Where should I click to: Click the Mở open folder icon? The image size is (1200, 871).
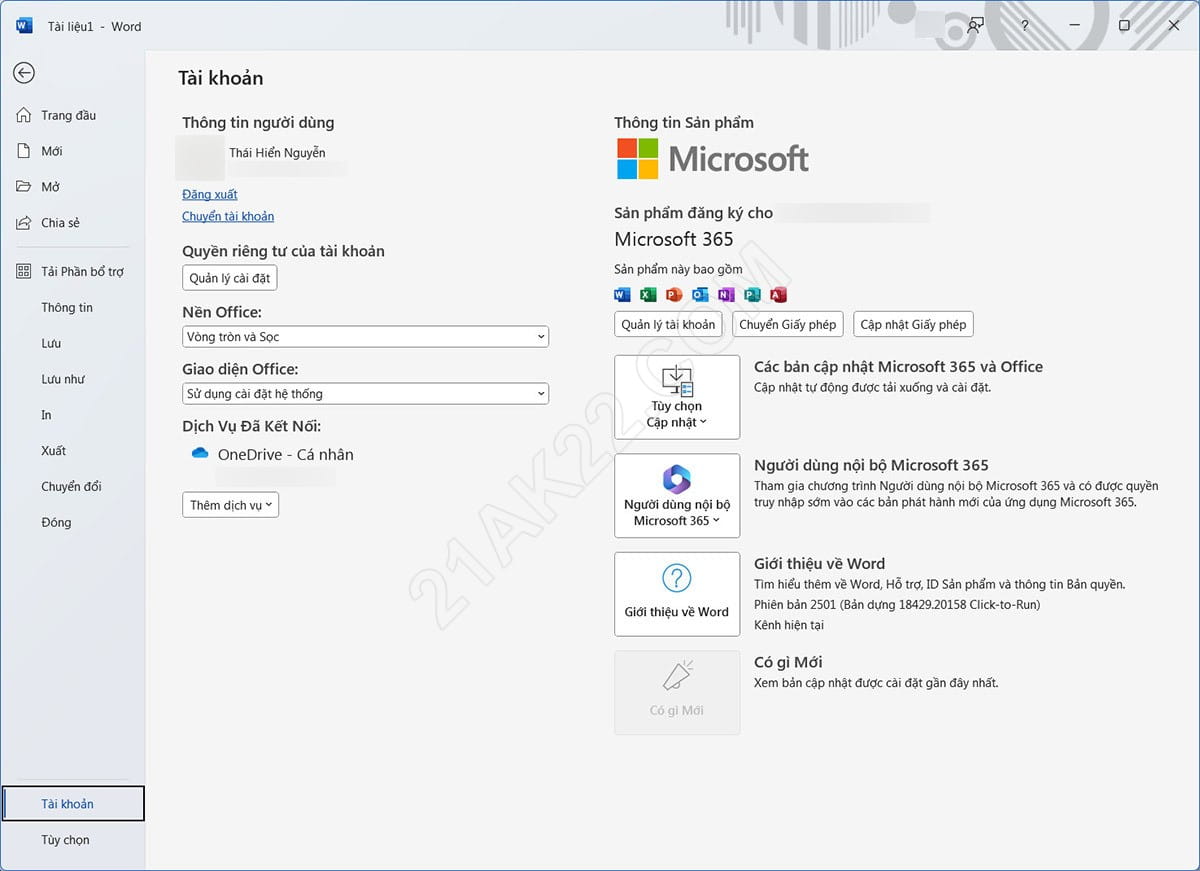pyautogui.click(x=24, y=187)
